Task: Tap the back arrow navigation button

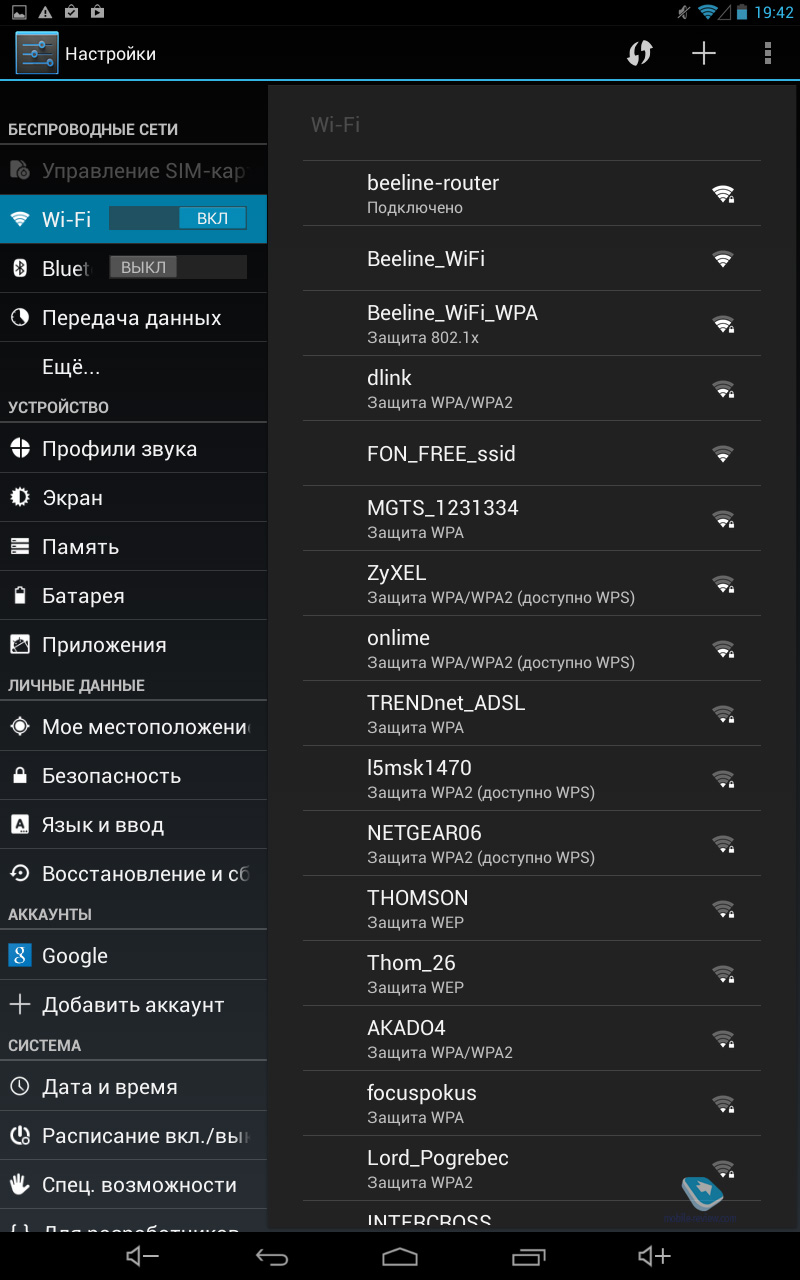Action: tap(271, 1257)
